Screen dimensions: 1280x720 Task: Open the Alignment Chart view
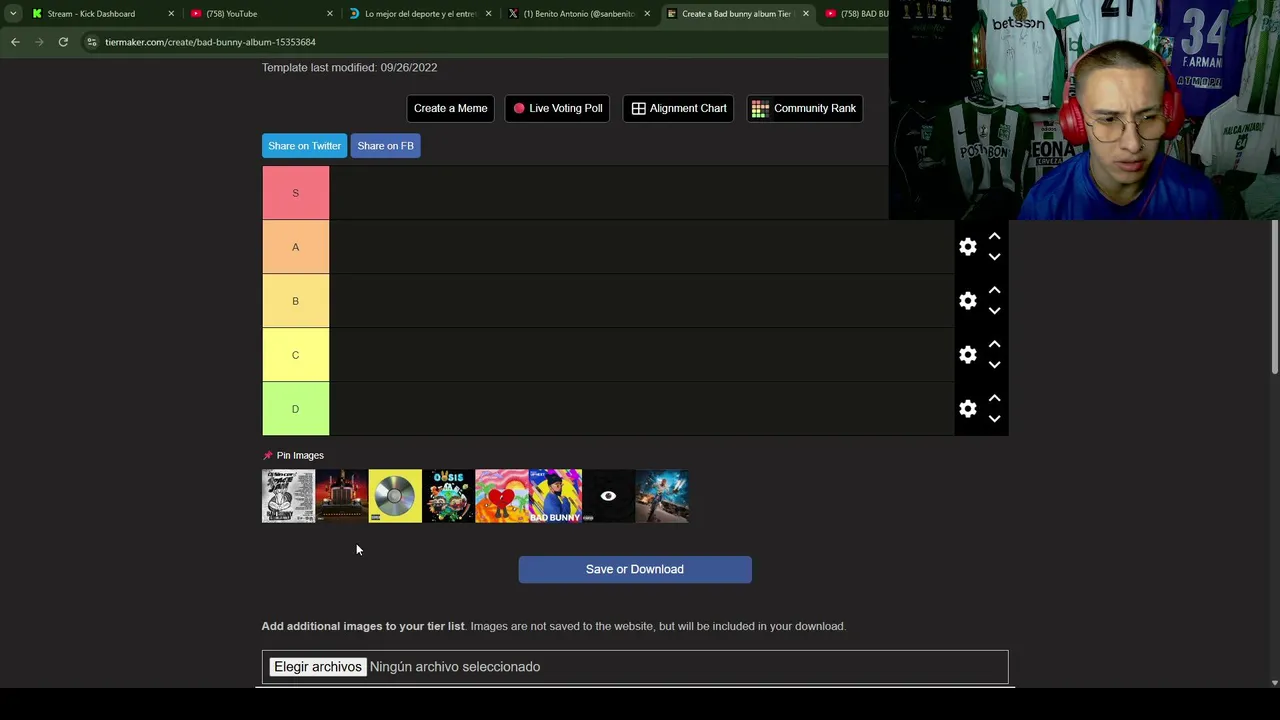pyautogui.click(x=679, y=108)
